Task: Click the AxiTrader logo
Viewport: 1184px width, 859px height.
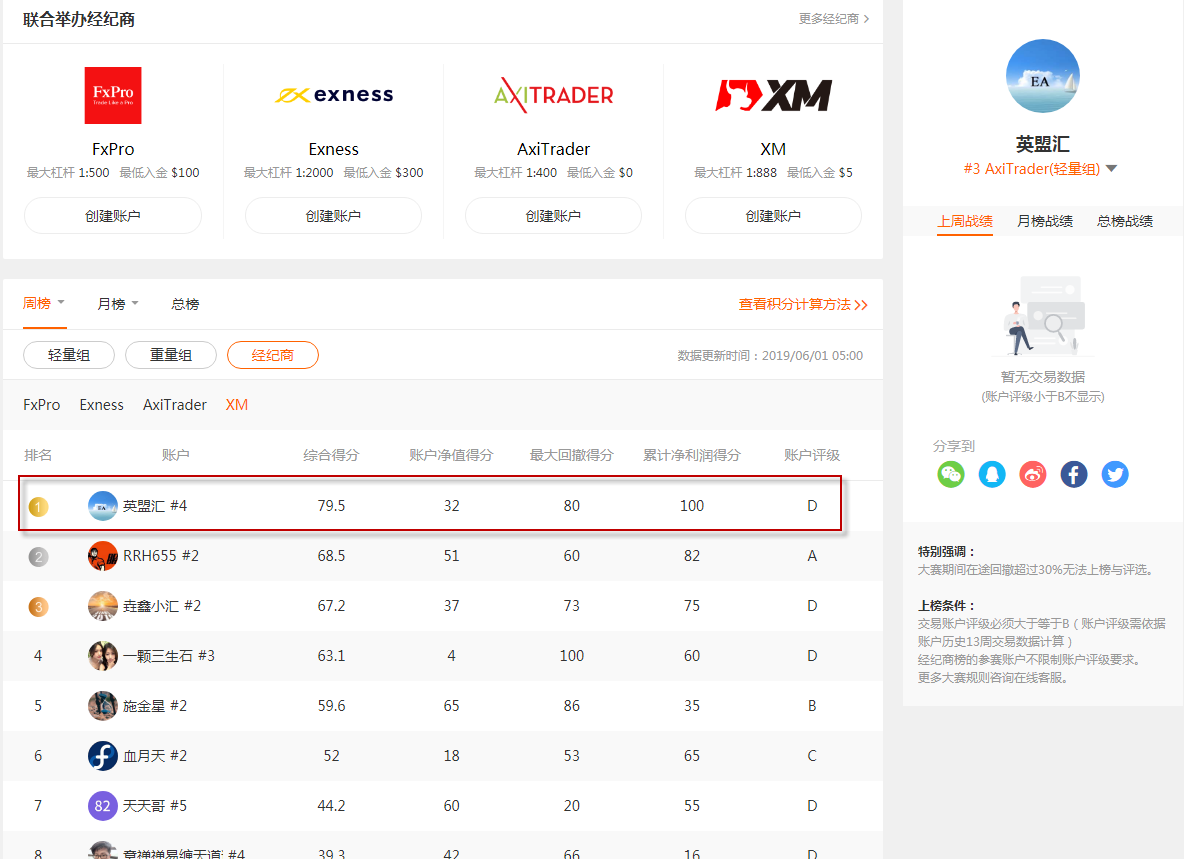Action: pyautogui.click(x=553, y=95)
